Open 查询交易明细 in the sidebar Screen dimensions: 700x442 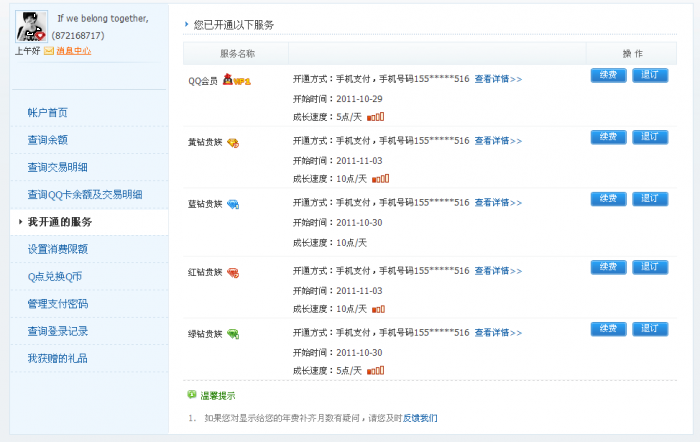tap(58, 167)
